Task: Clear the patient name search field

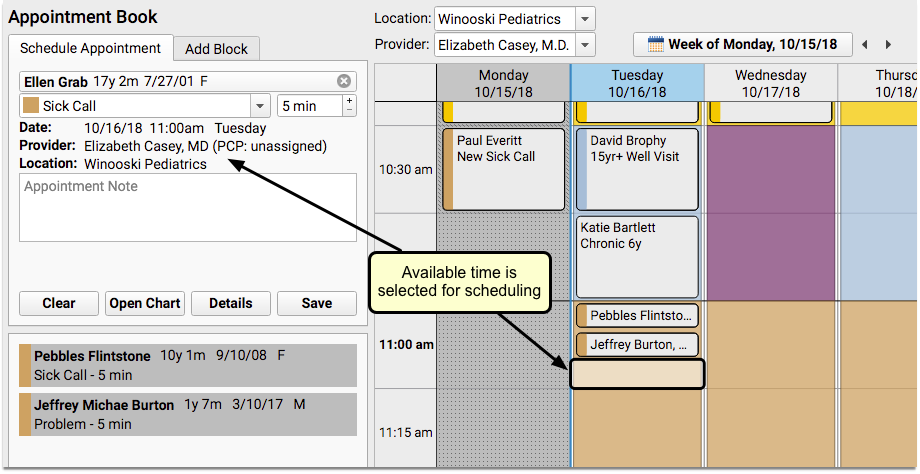Action: [x=344, y=81]
